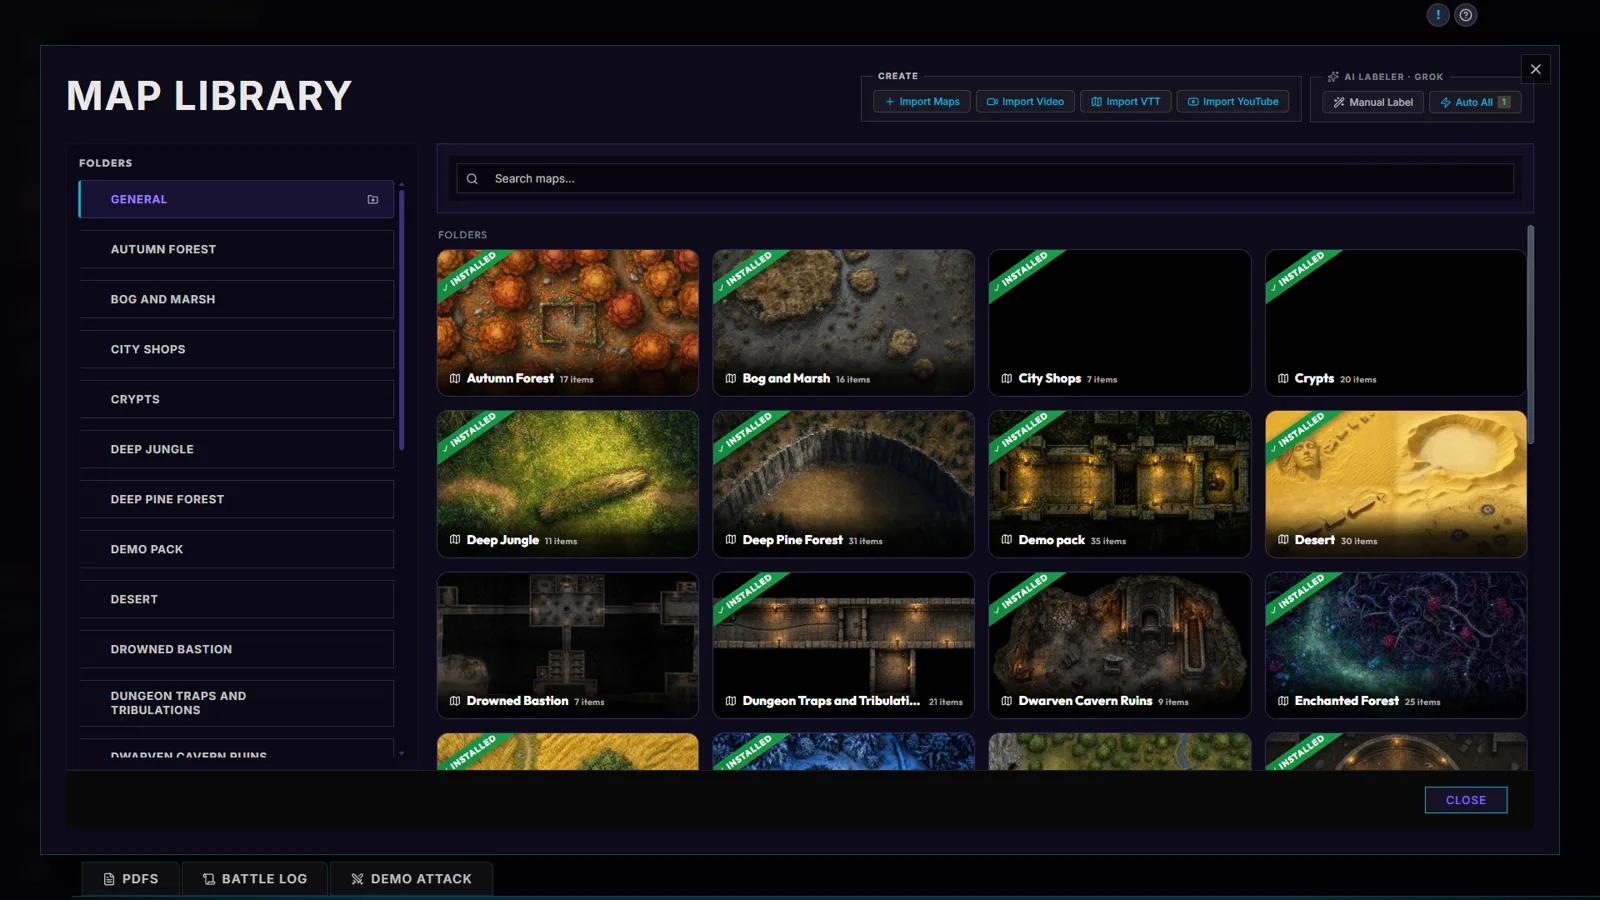Click the map grid vertical scrollbar
This screenshot has width=1600, height=900.
(1530, 335)
